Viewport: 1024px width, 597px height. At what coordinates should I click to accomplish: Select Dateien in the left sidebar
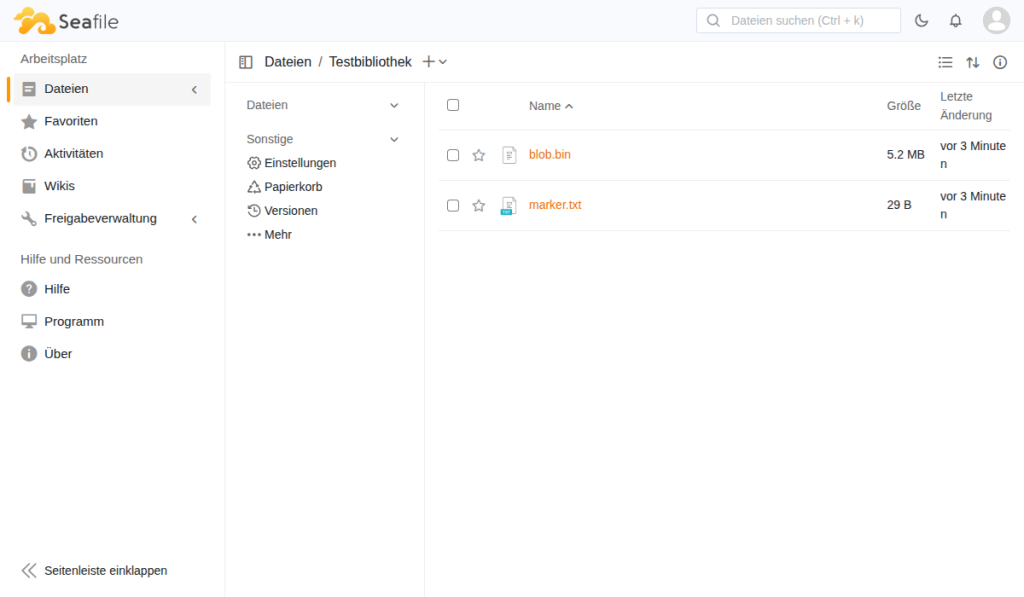(x=112, y=89)
